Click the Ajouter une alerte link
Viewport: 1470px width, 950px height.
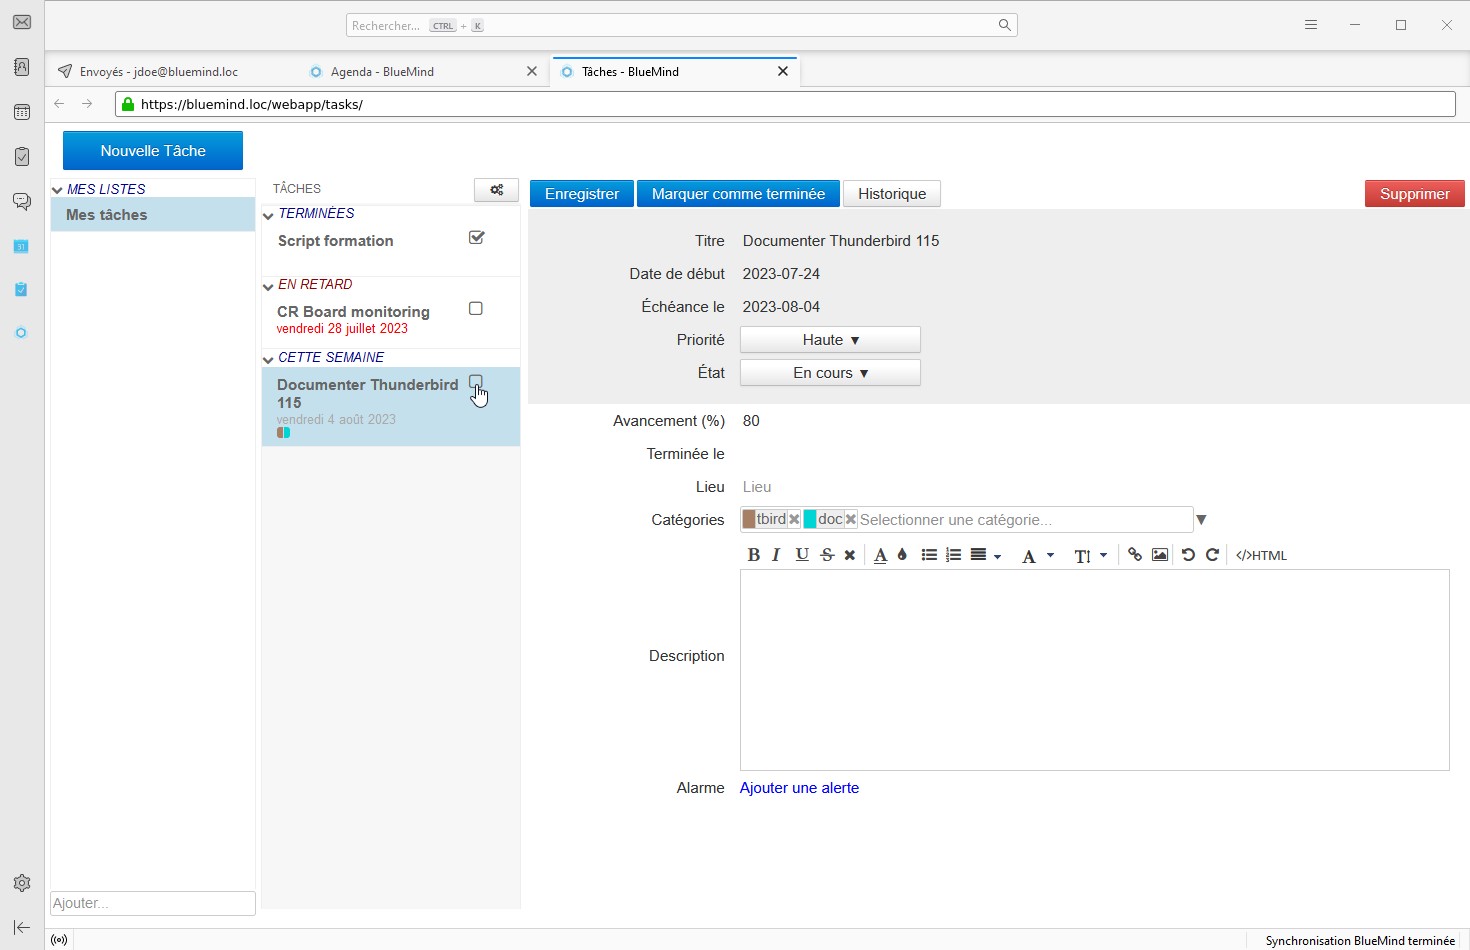[799, 788]
